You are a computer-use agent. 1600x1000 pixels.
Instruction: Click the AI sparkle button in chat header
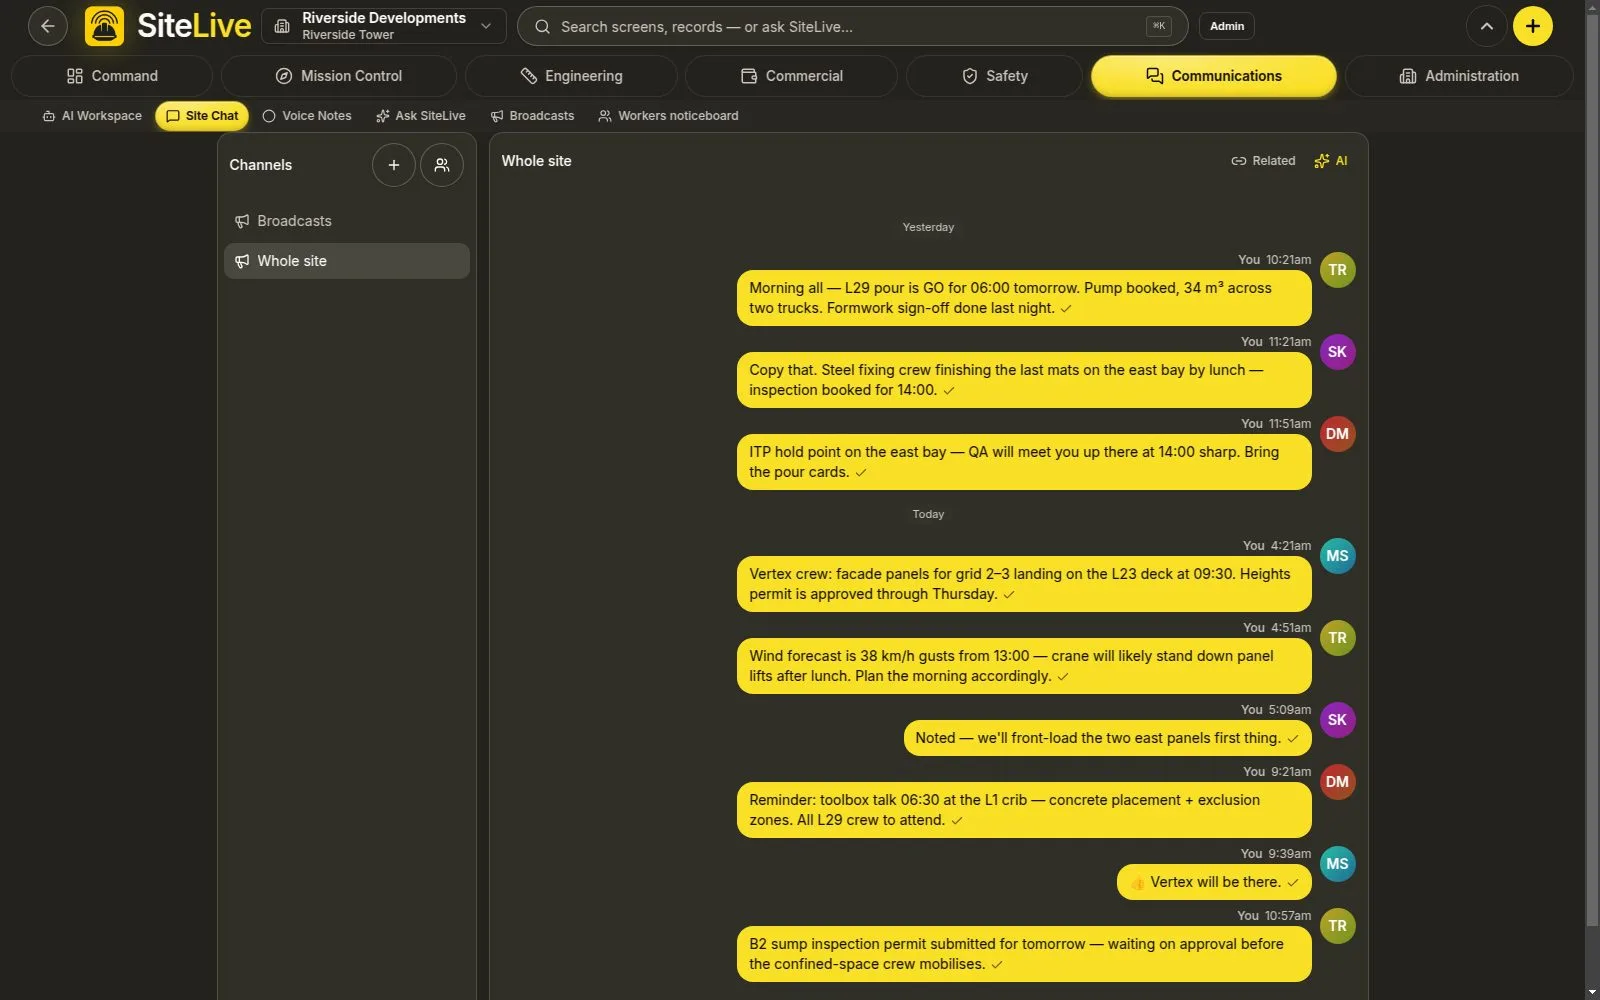[1331, 161]
